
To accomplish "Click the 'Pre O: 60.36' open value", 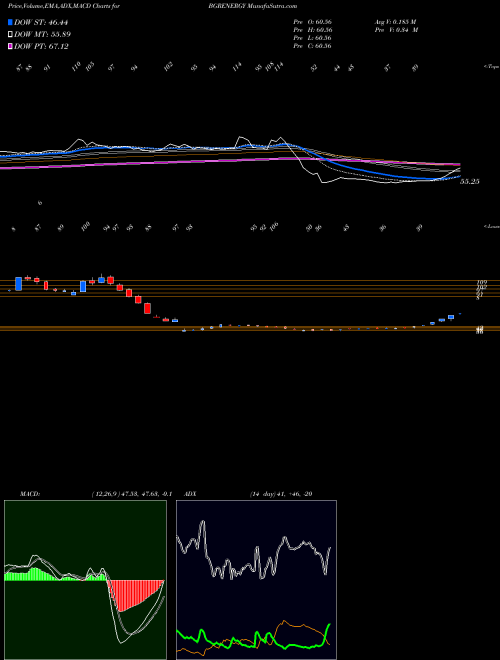I will click(313, 22).
